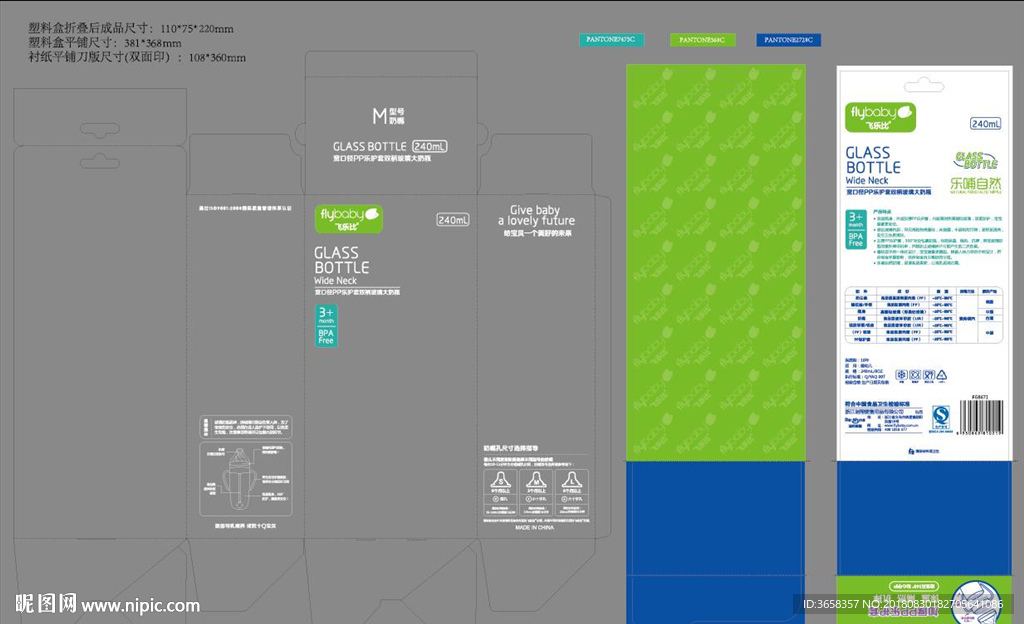Select blue GLASS BOTTLE heading on white card

pyautogui.click(x=873, y=160)
